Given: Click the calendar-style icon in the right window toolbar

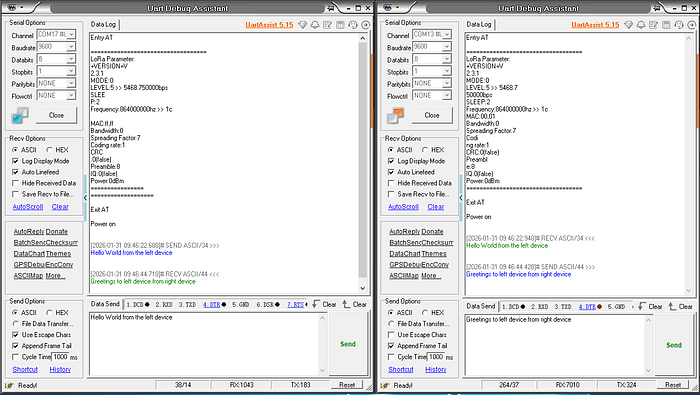Looking at the screenshot, I should (666, 25).
